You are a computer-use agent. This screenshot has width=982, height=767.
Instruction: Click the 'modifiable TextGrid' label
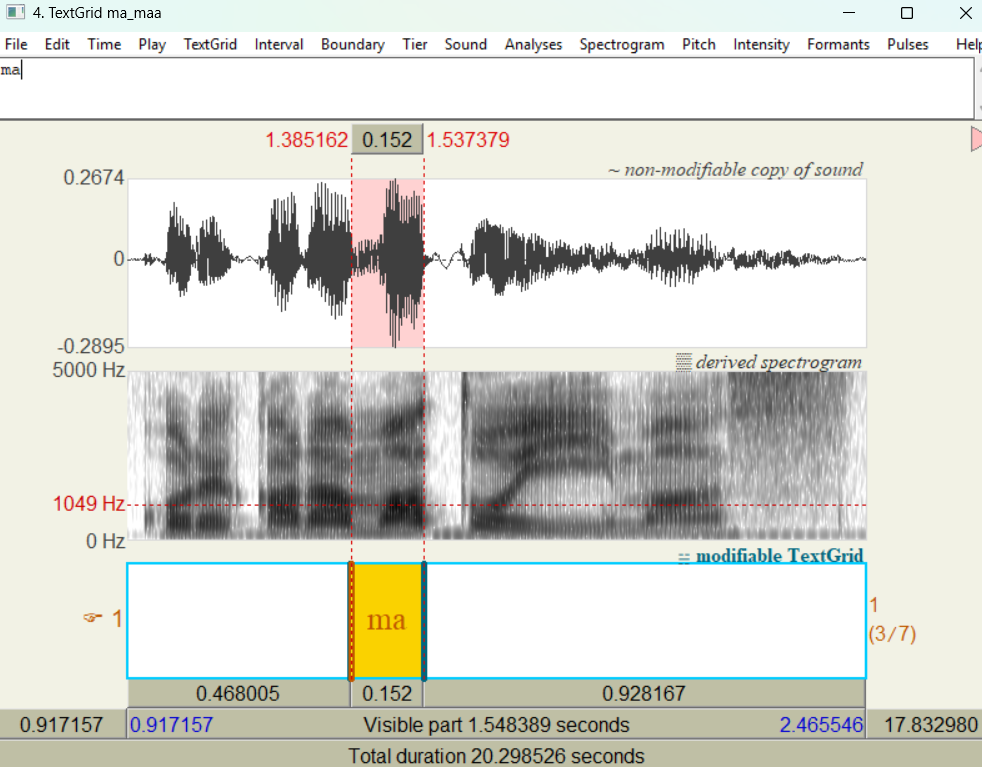[779, 555]
